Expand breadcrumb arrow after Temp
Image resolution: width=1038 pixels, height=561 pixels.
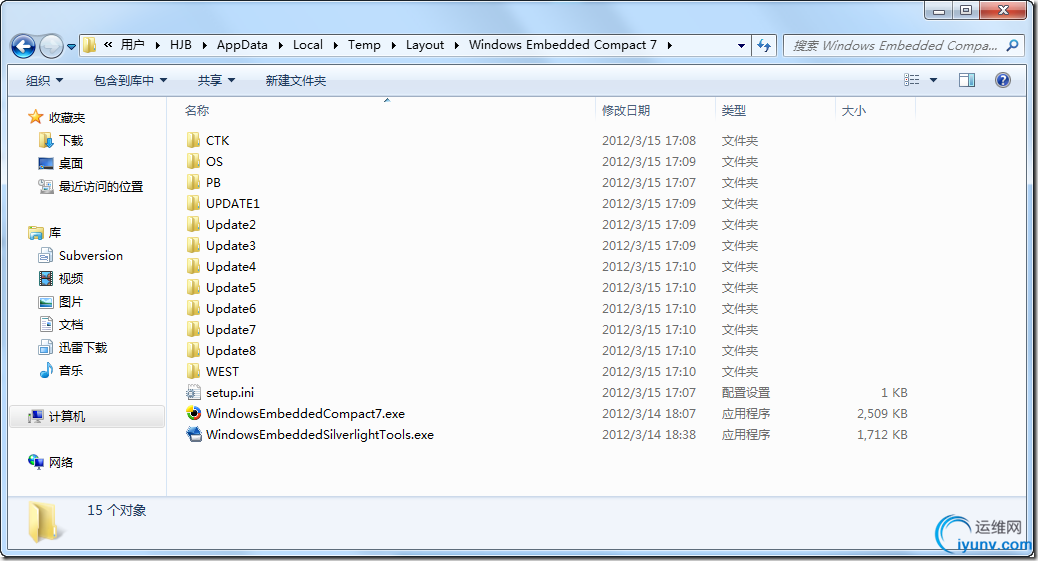pos(393,45)
